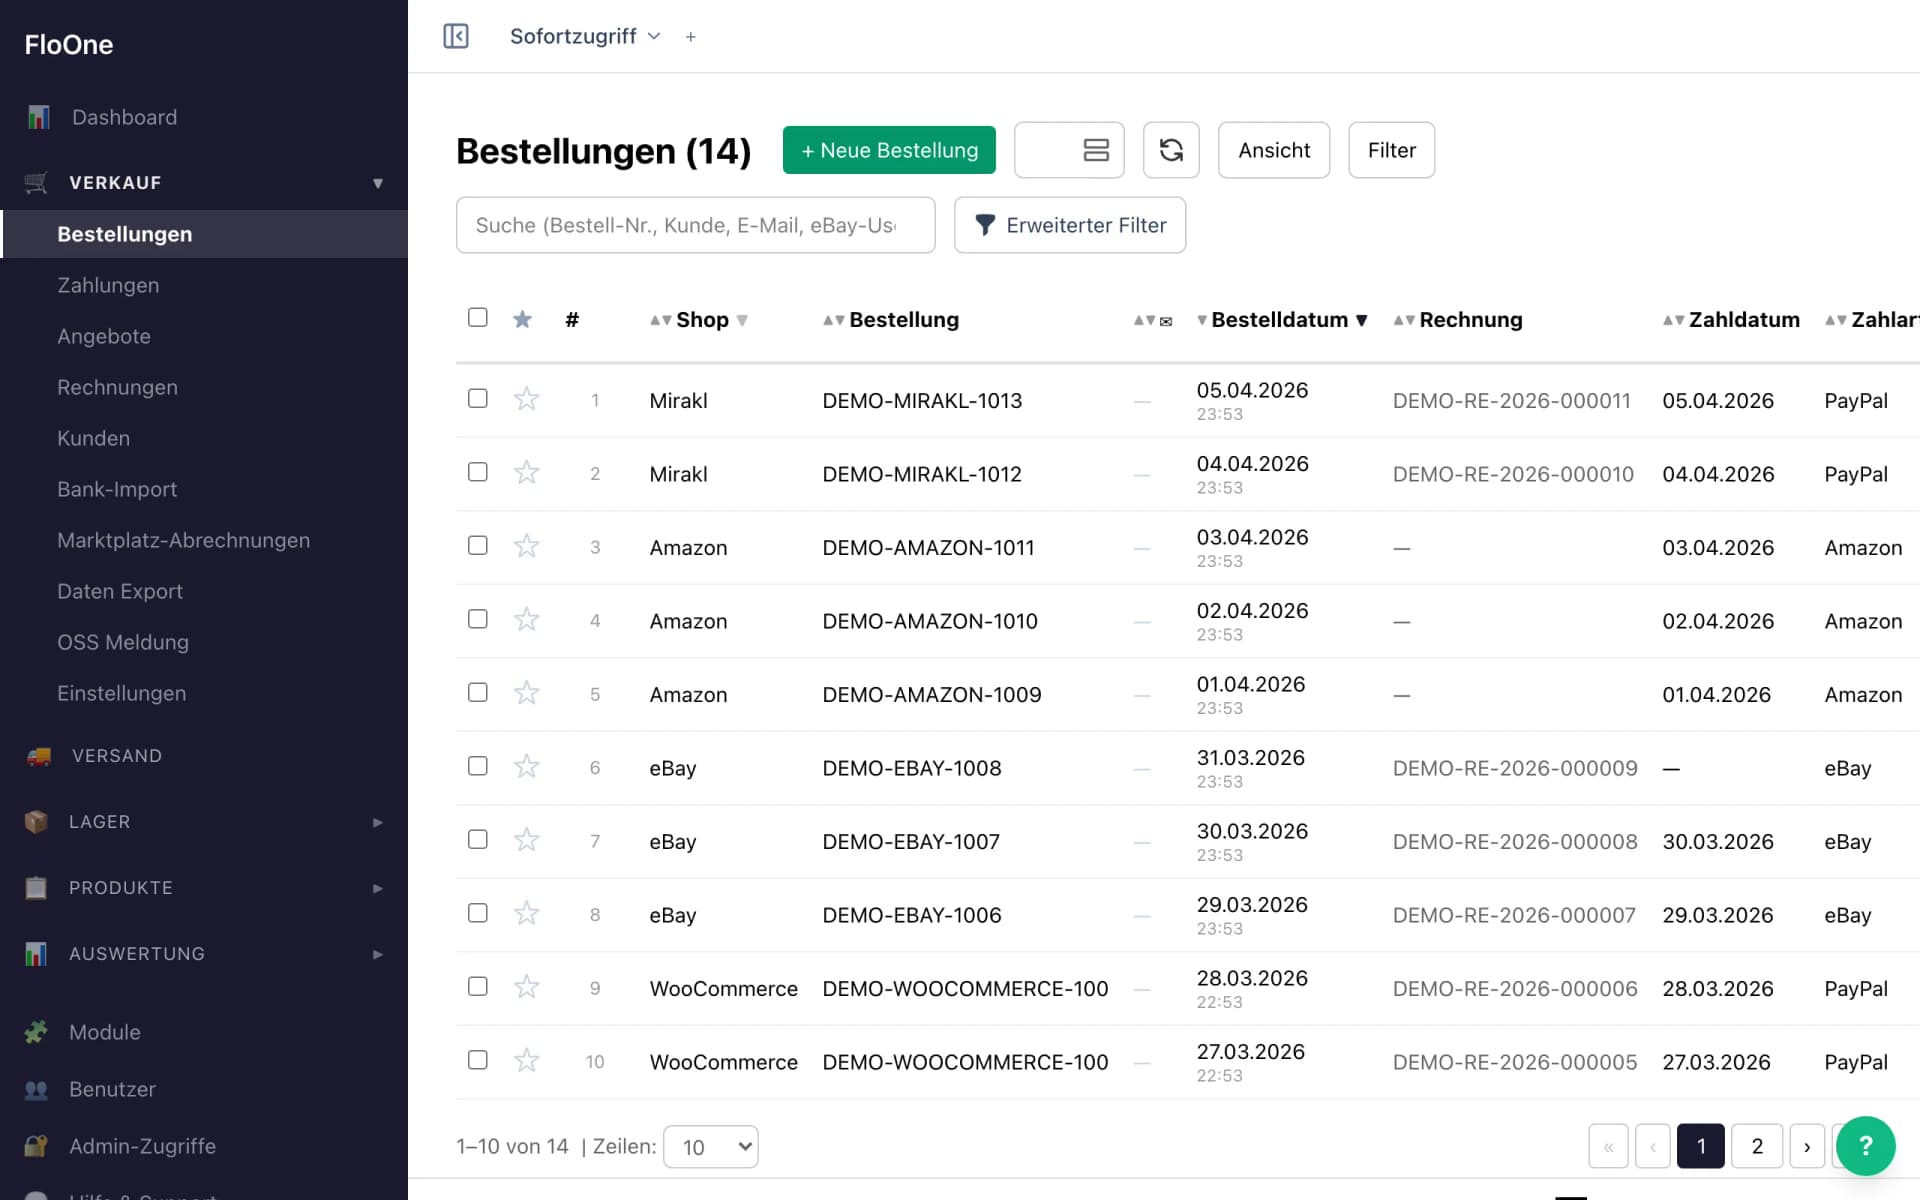Open the Zeilen rows-per-page dropdown
The width and height of the screenshot is (1920, 1200).
pyautogui.click(x=711, y=1147)
